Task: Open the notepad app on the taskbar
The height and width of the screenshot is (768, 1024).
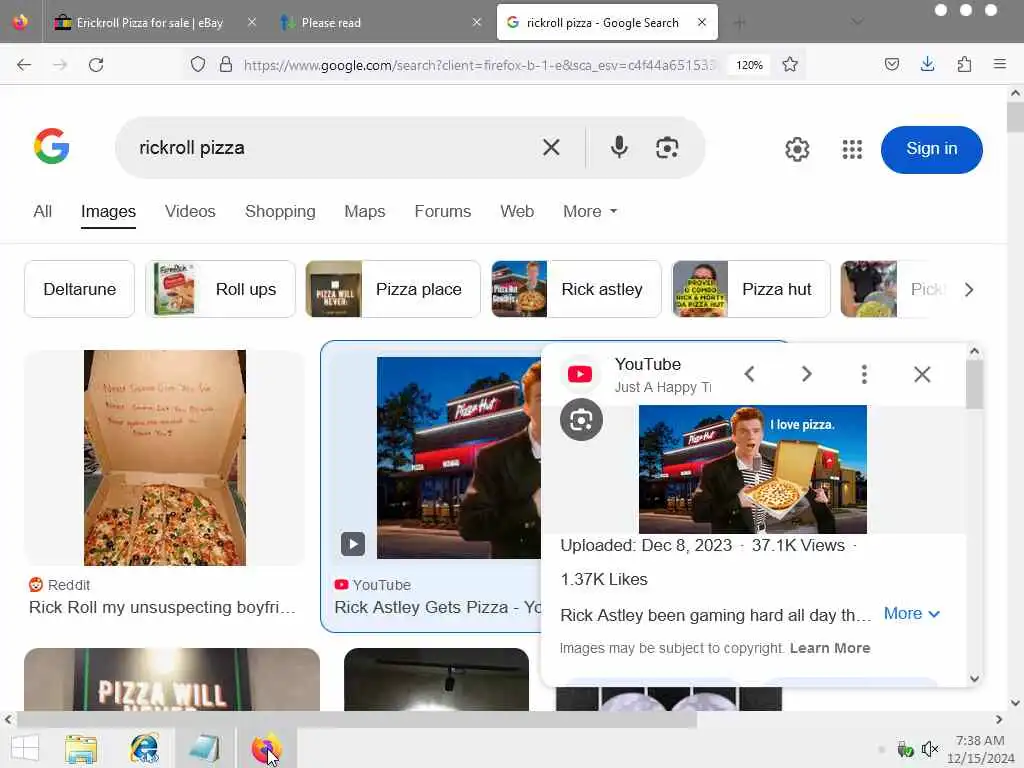Action: (204, 748)
